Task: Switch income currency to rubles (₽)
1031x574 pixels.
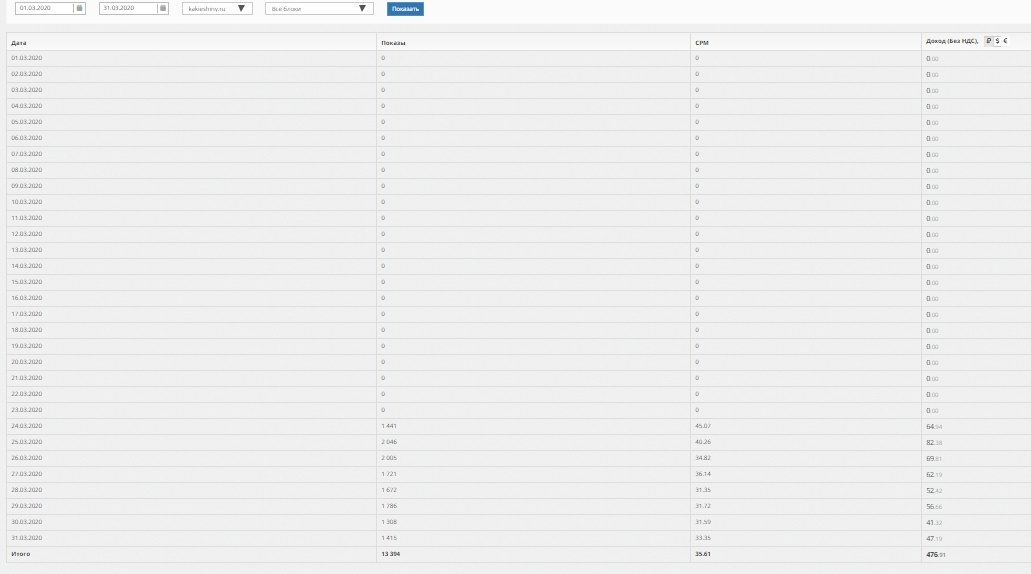Action: (988, 41)
